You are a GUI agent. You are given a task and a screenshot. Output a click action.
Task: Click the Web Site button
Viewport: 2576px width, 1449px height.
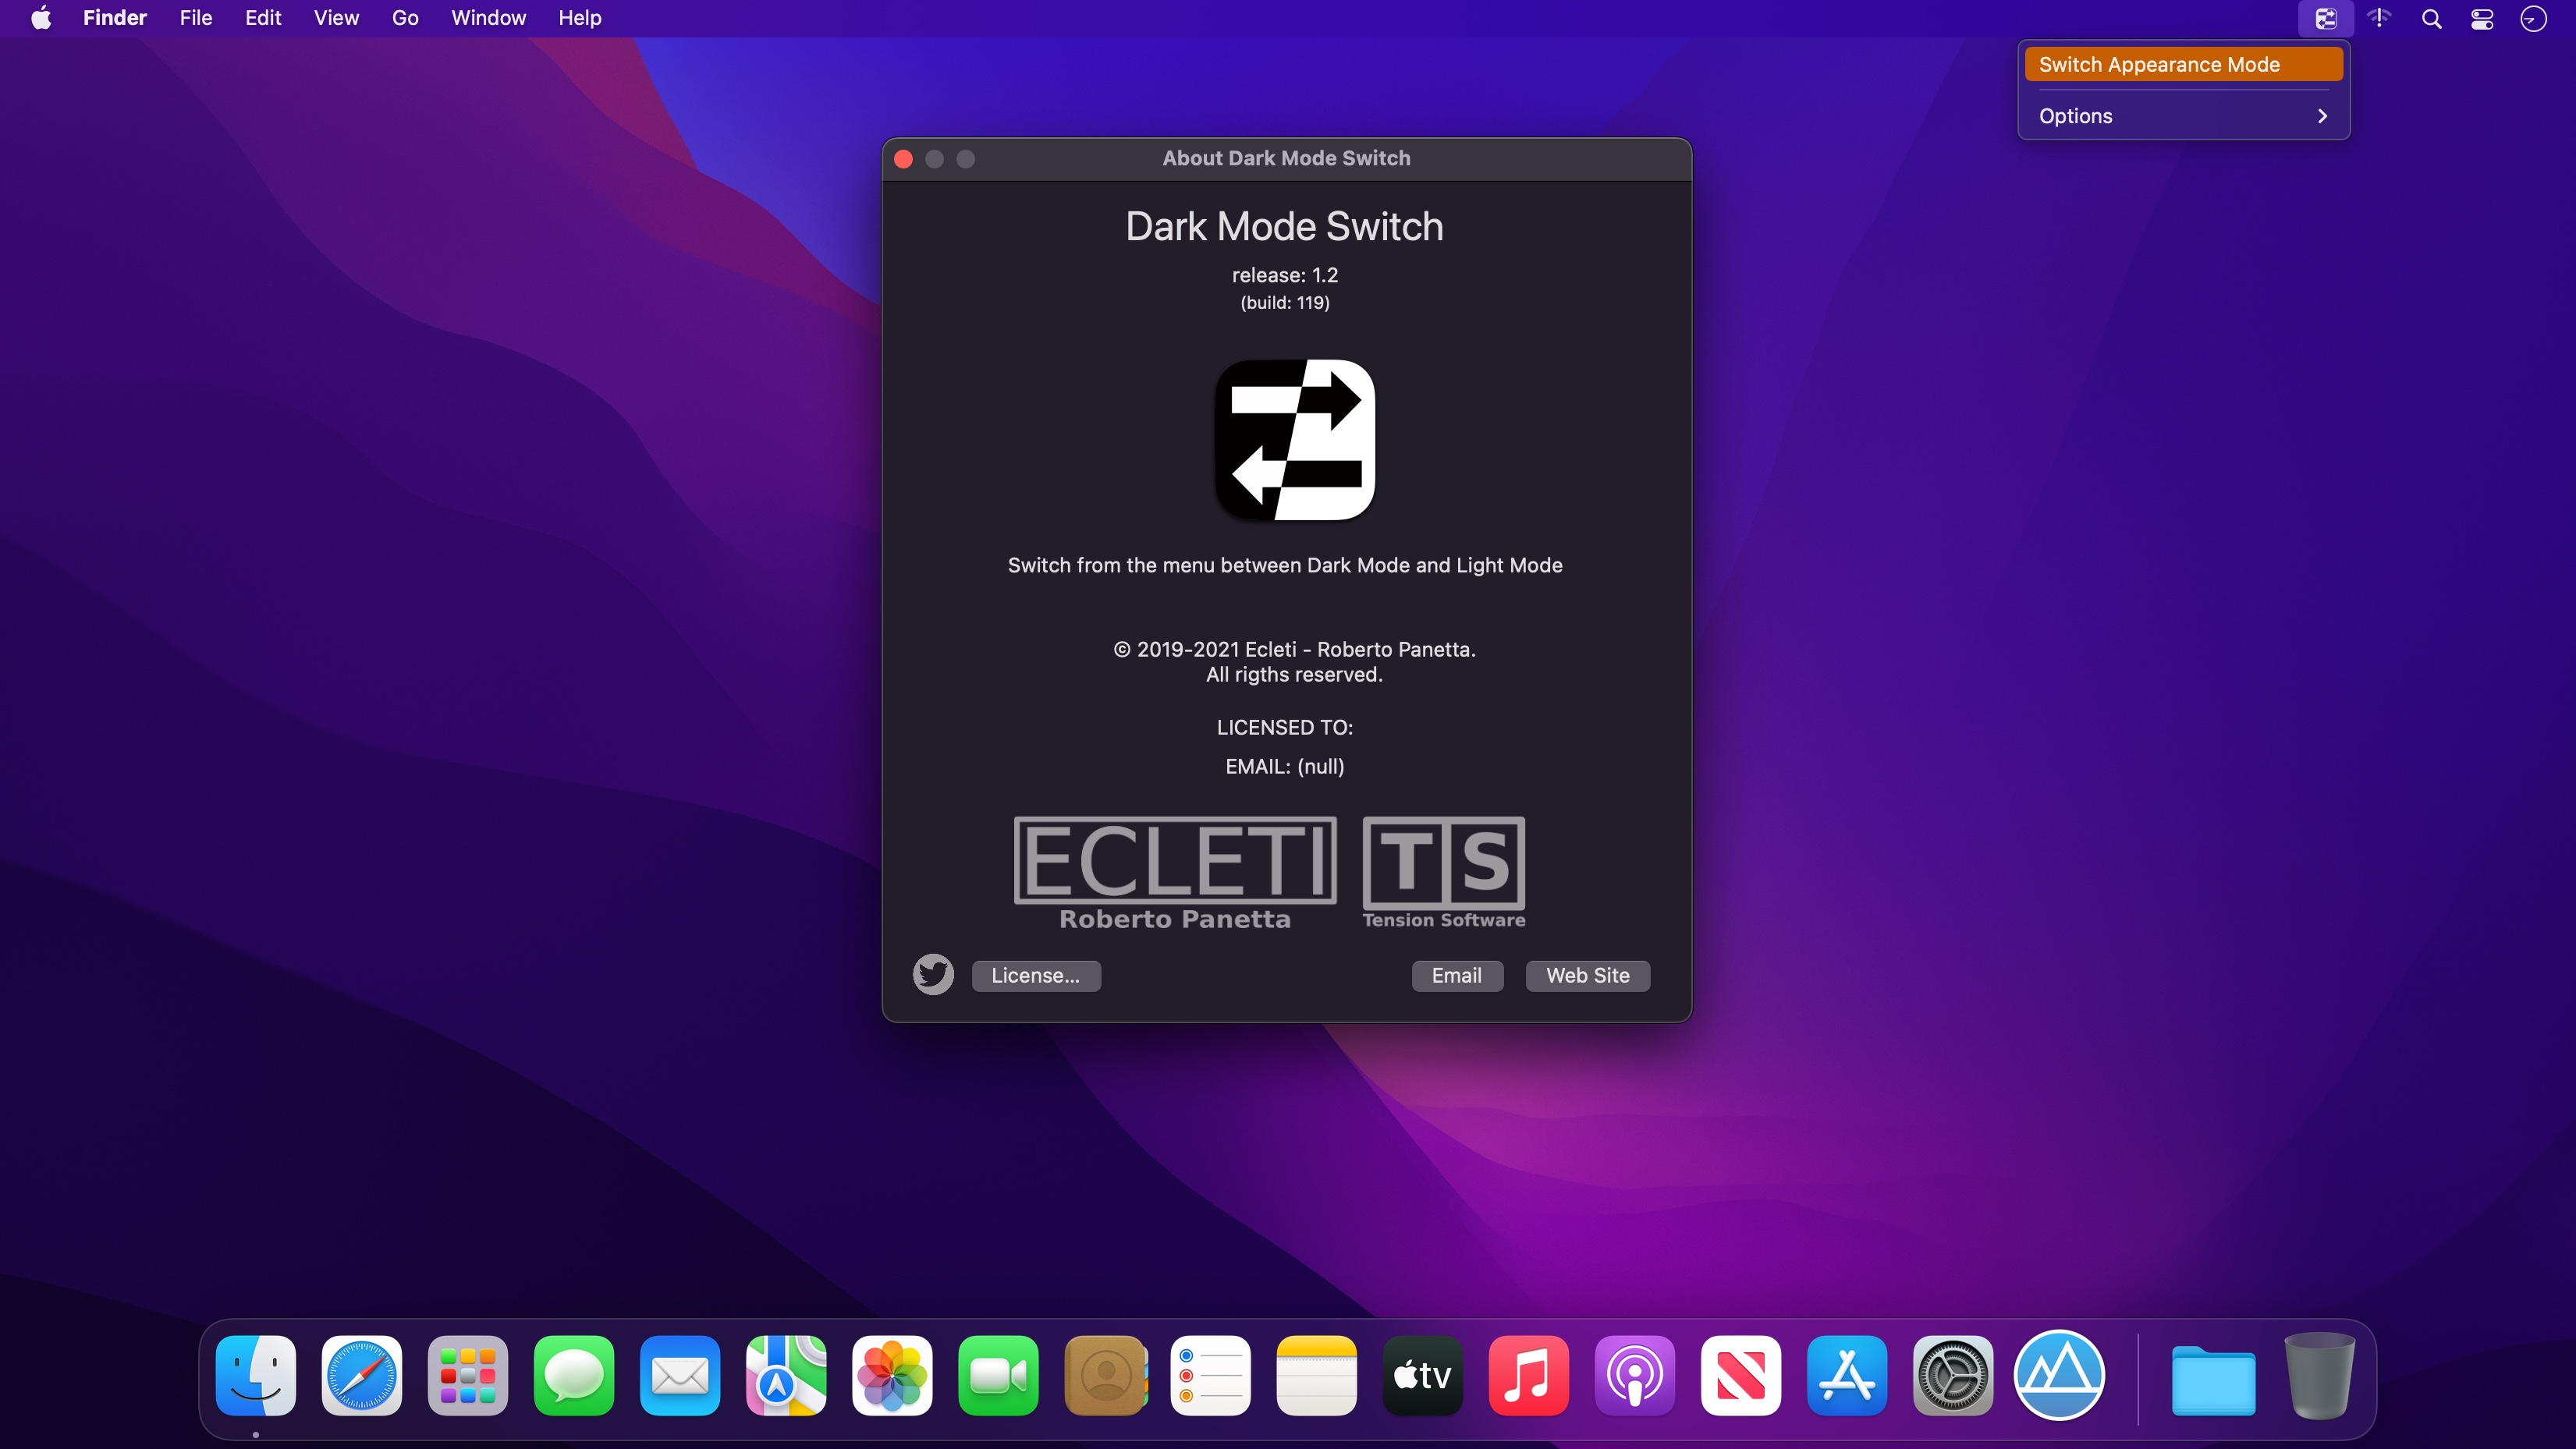1588,976
